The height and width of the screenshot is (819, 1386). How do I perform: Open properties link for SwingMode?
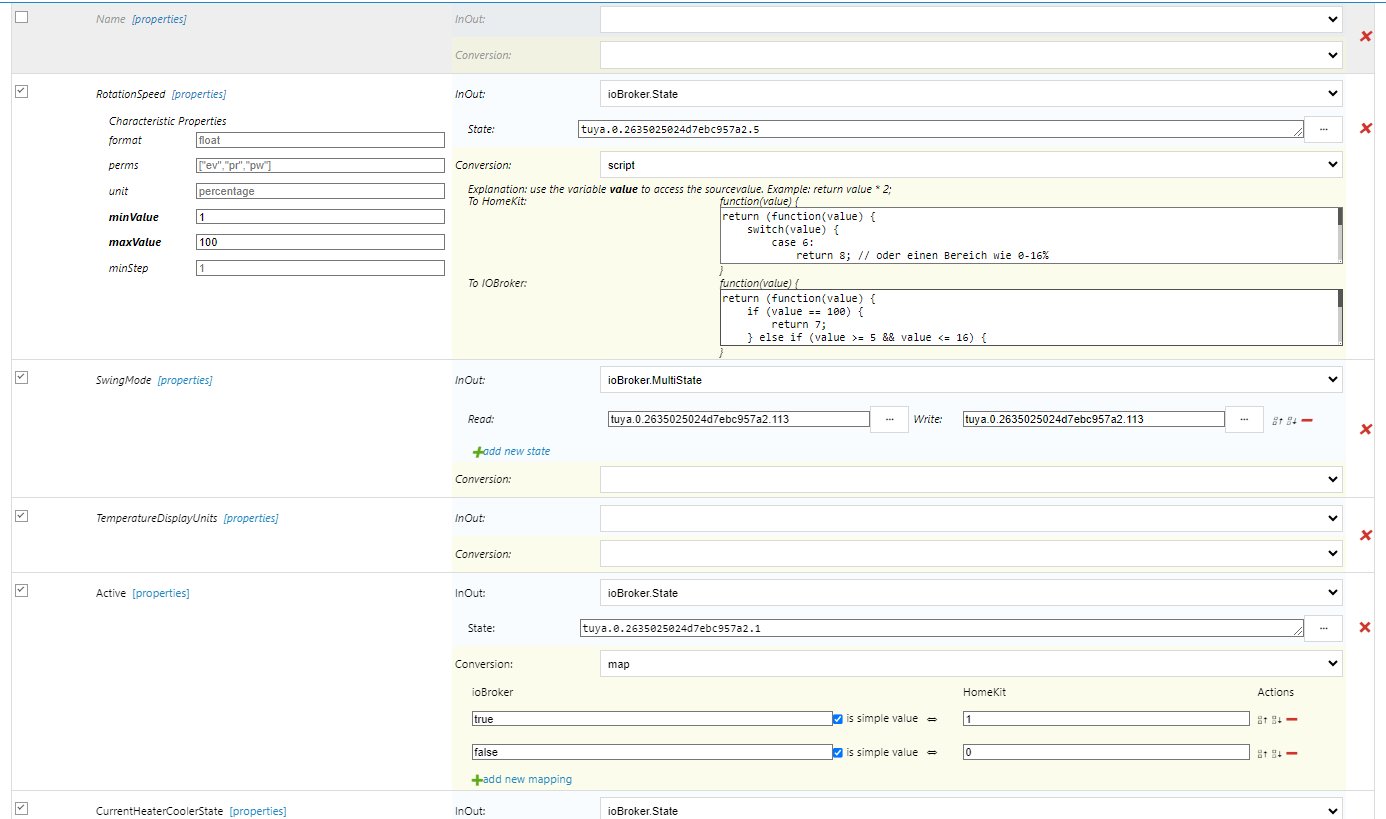point(185,380)
